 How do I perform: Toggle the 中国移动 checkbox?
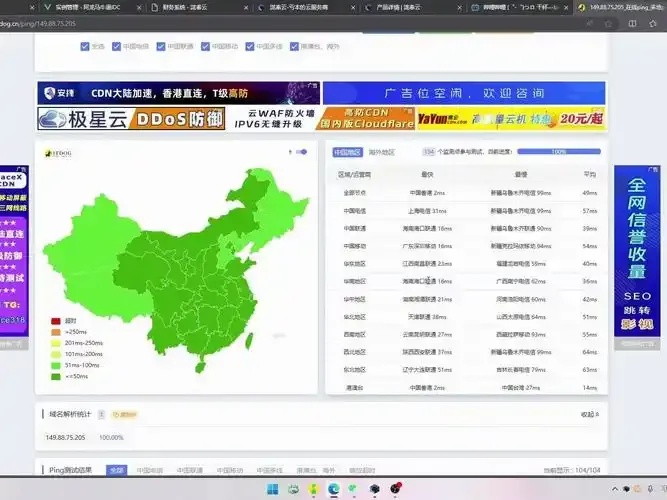tap(205, 46)
